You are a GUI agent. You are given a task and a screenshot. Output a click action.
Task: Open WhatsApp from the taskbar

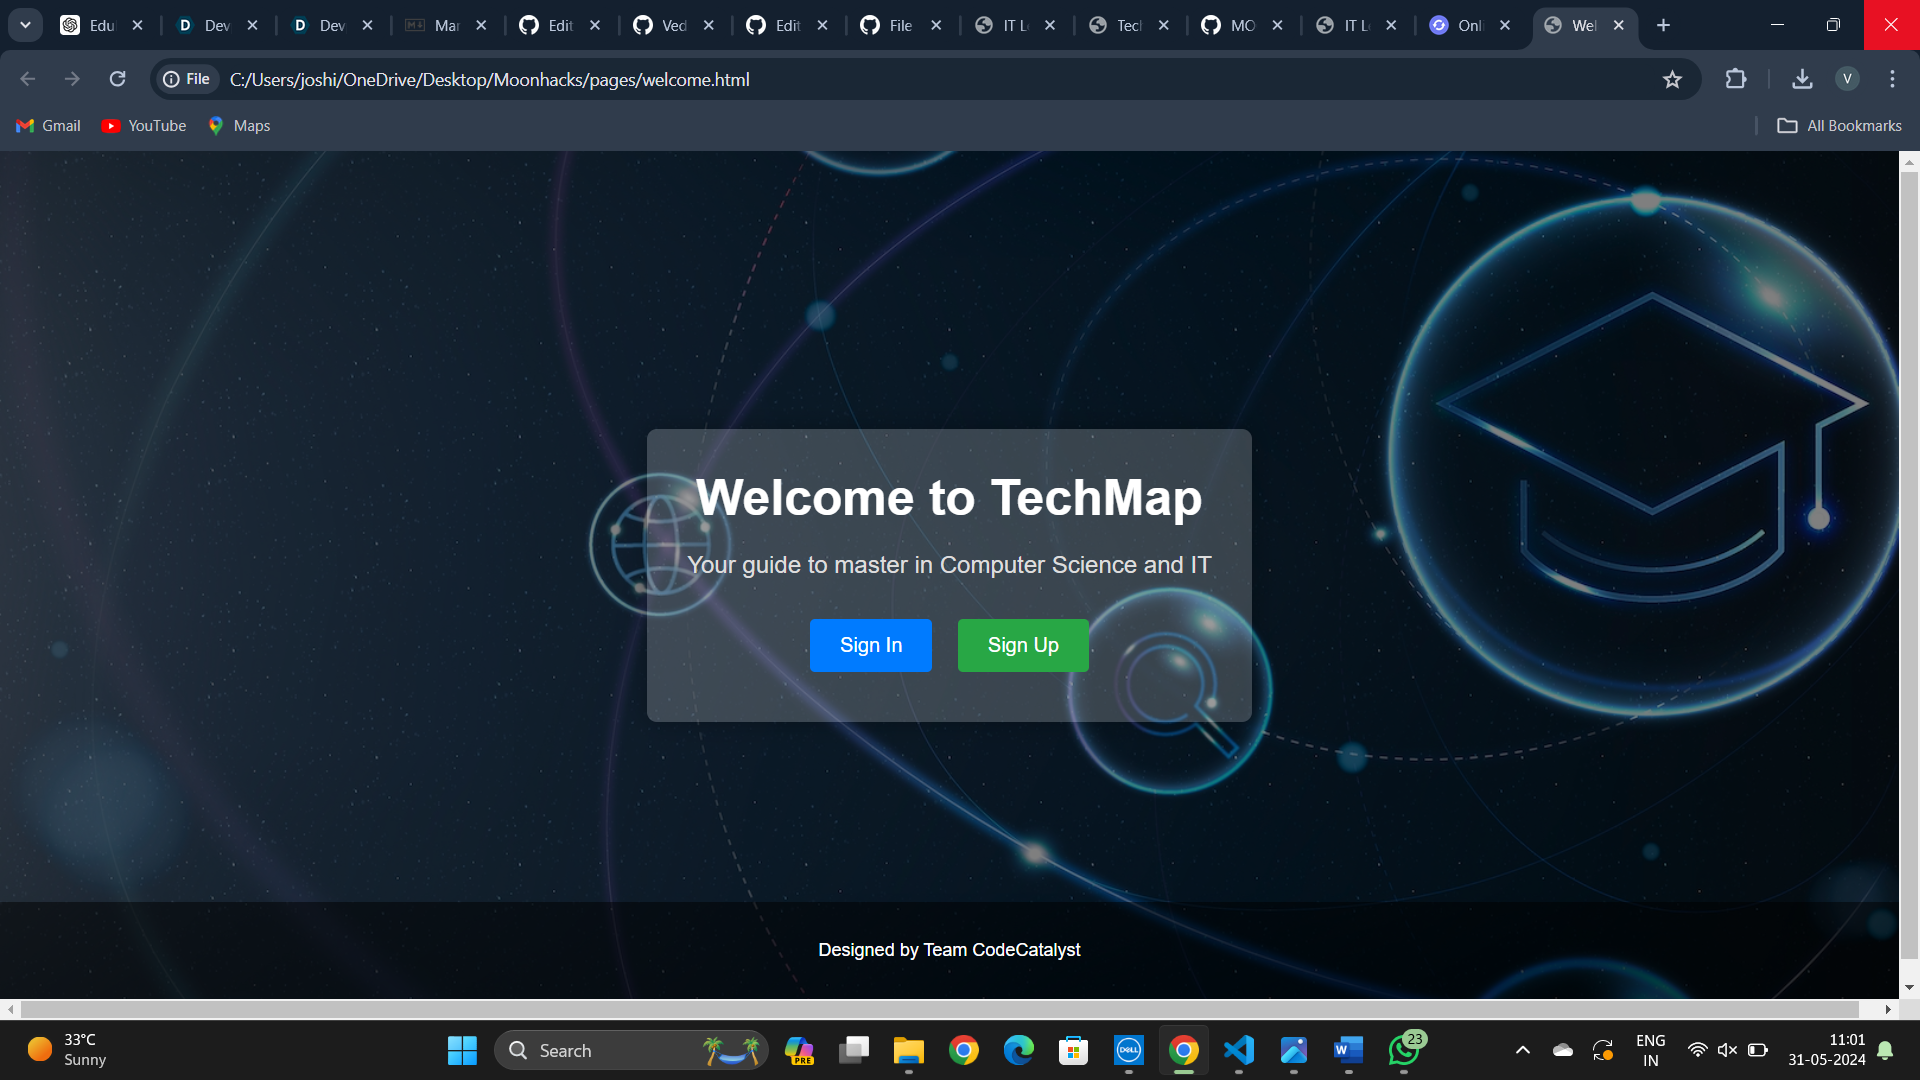click(x=1404, y=1050)
